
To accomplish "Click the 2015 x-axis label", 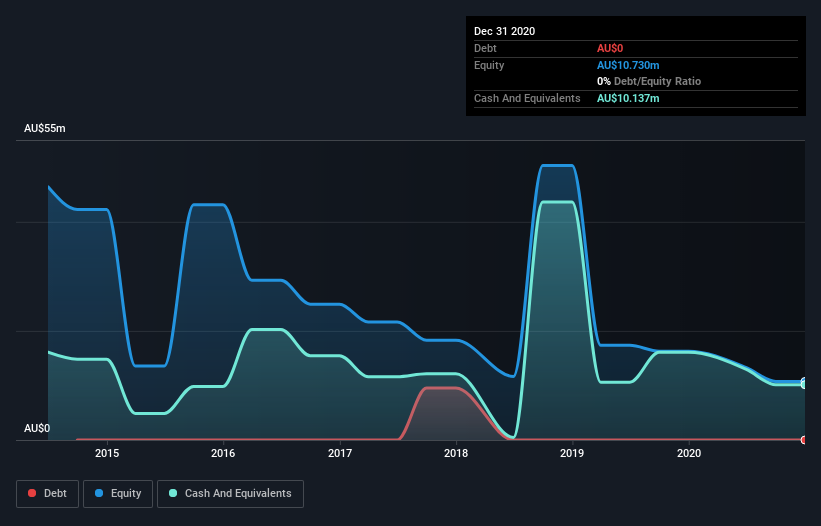I will pyautogui.click(x=107, y=453).
